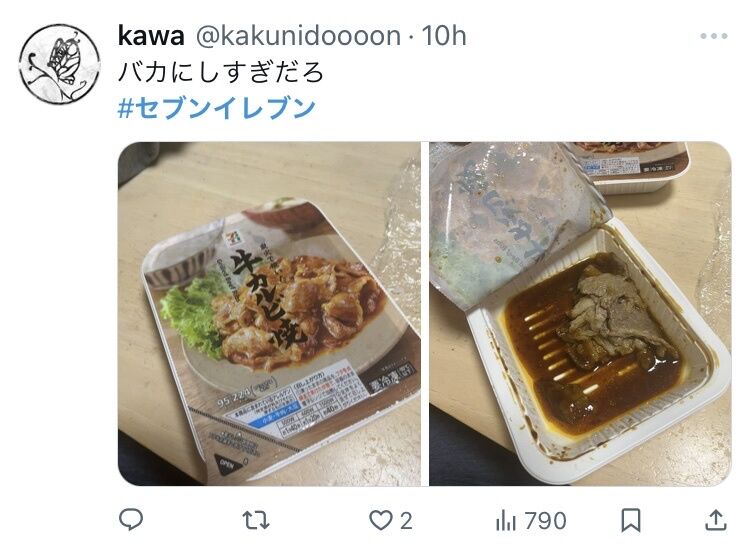Open the 10h timestamp permalink

pos(444,36)
